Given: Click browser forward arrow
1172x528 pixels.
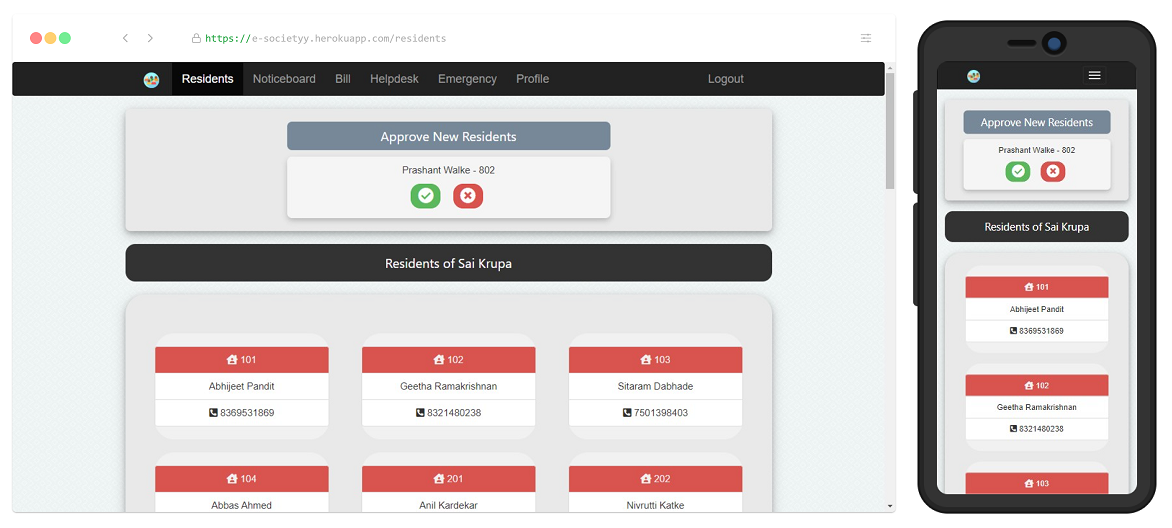Looking at the screenshot, I should coord(150,38).
